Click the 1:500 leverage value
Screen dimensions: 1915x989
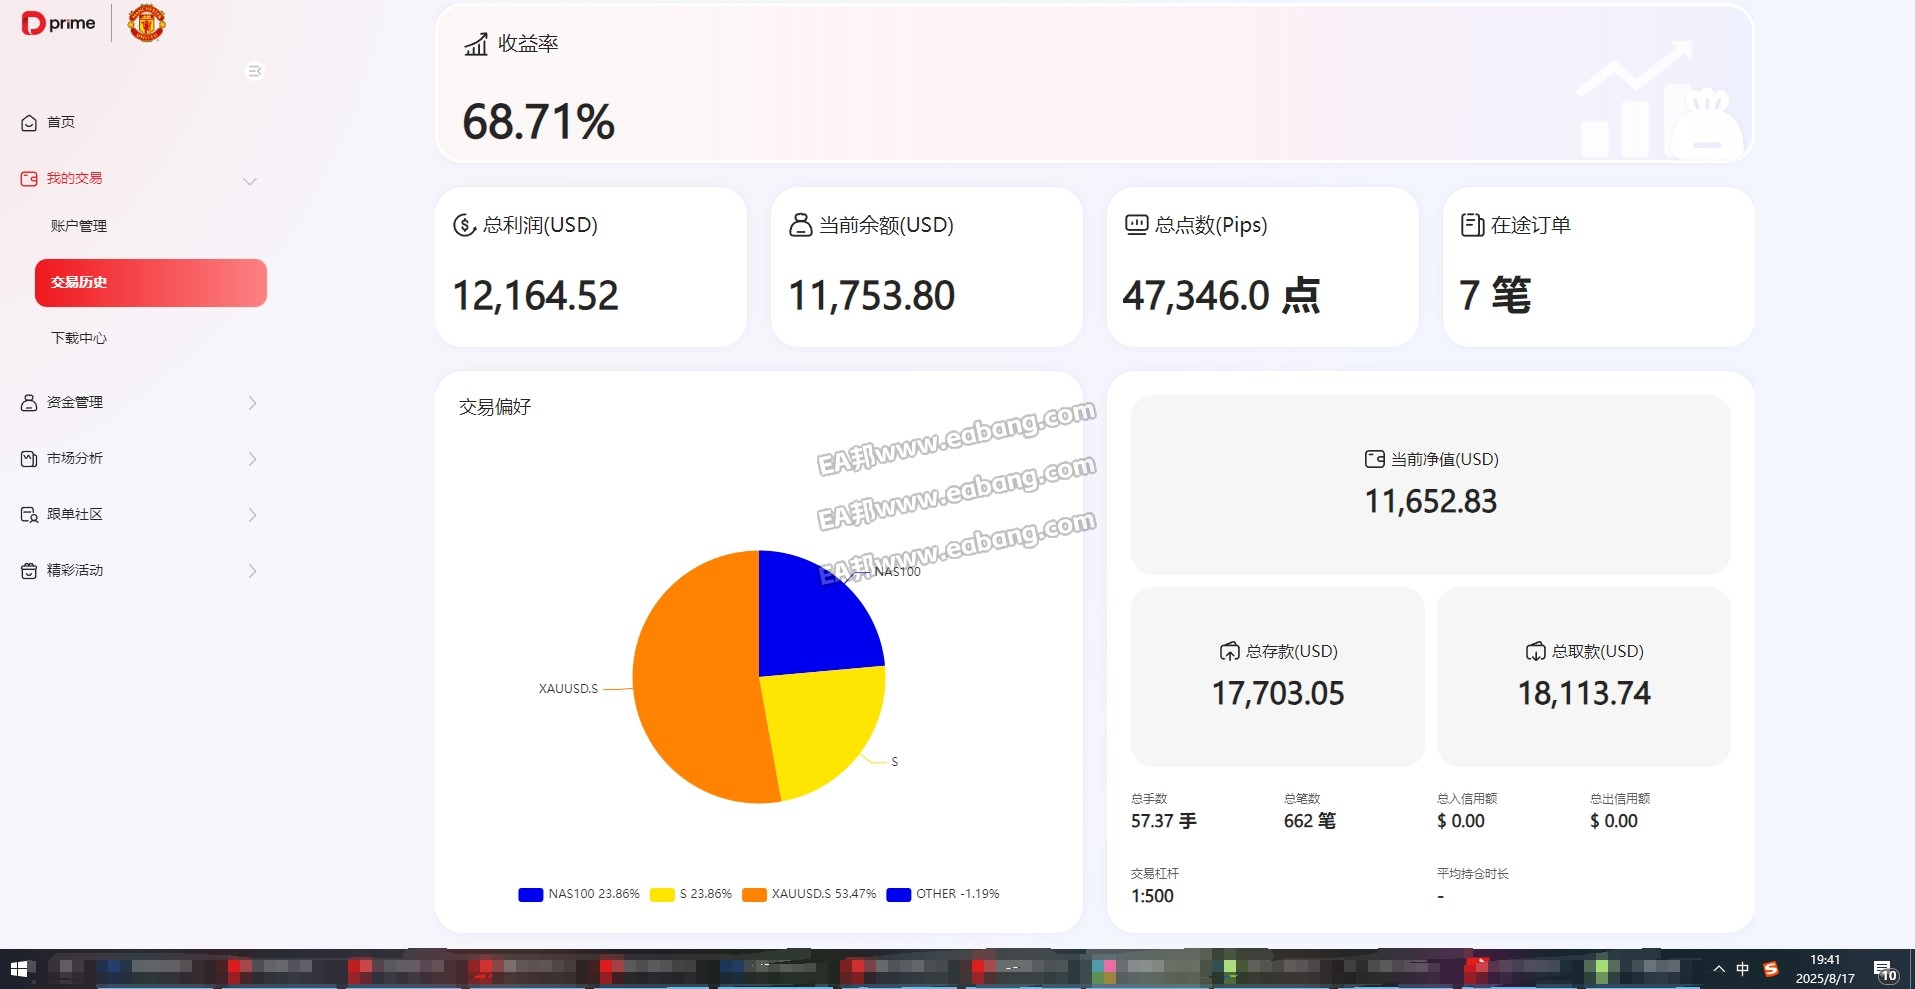coord(1152,896)
